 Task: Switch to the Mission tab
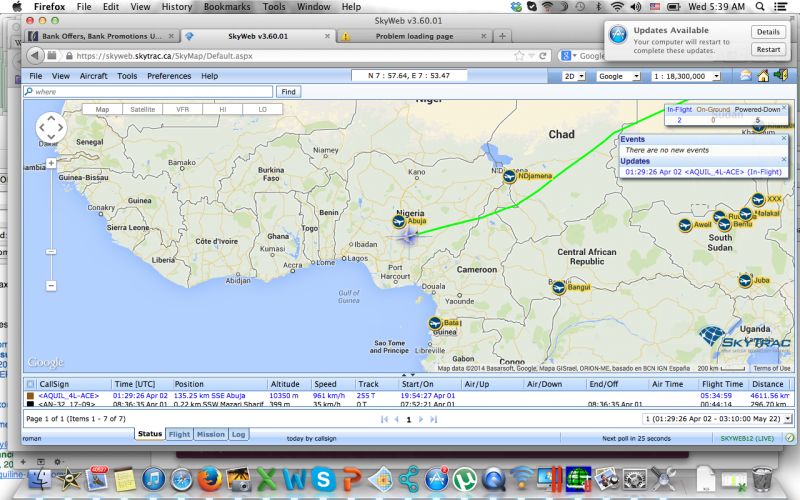coord(211,434)
